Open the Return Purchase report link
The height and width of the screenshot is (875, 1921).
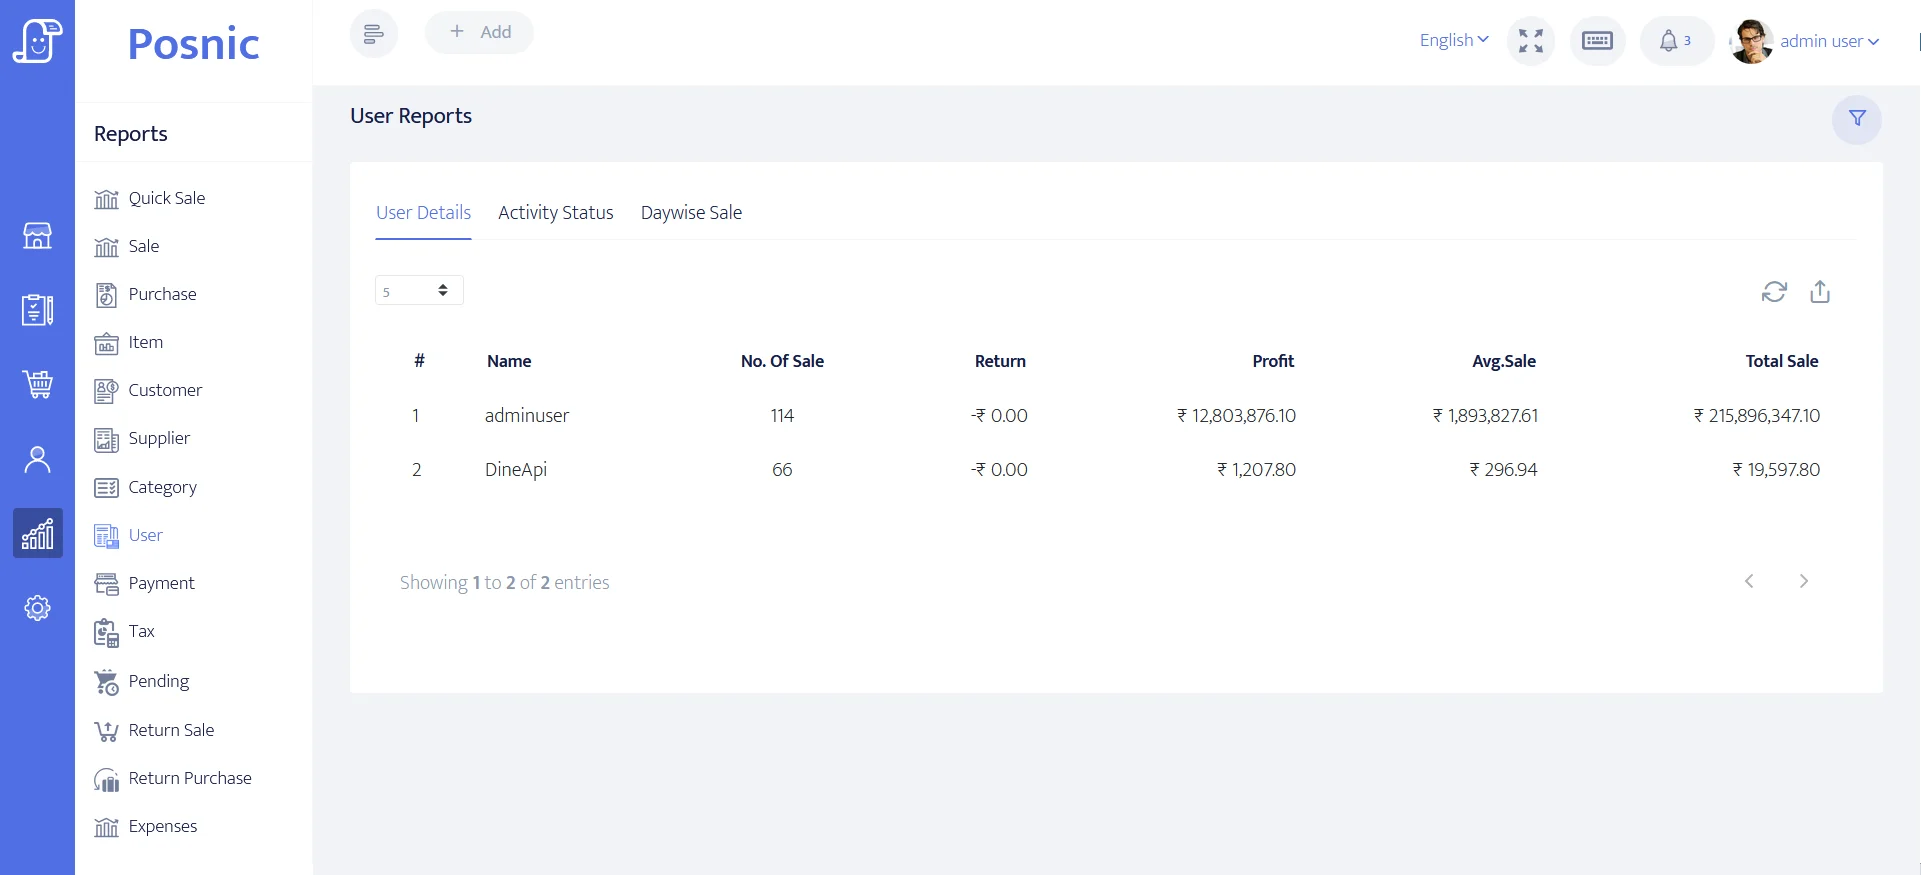[189, 778]
